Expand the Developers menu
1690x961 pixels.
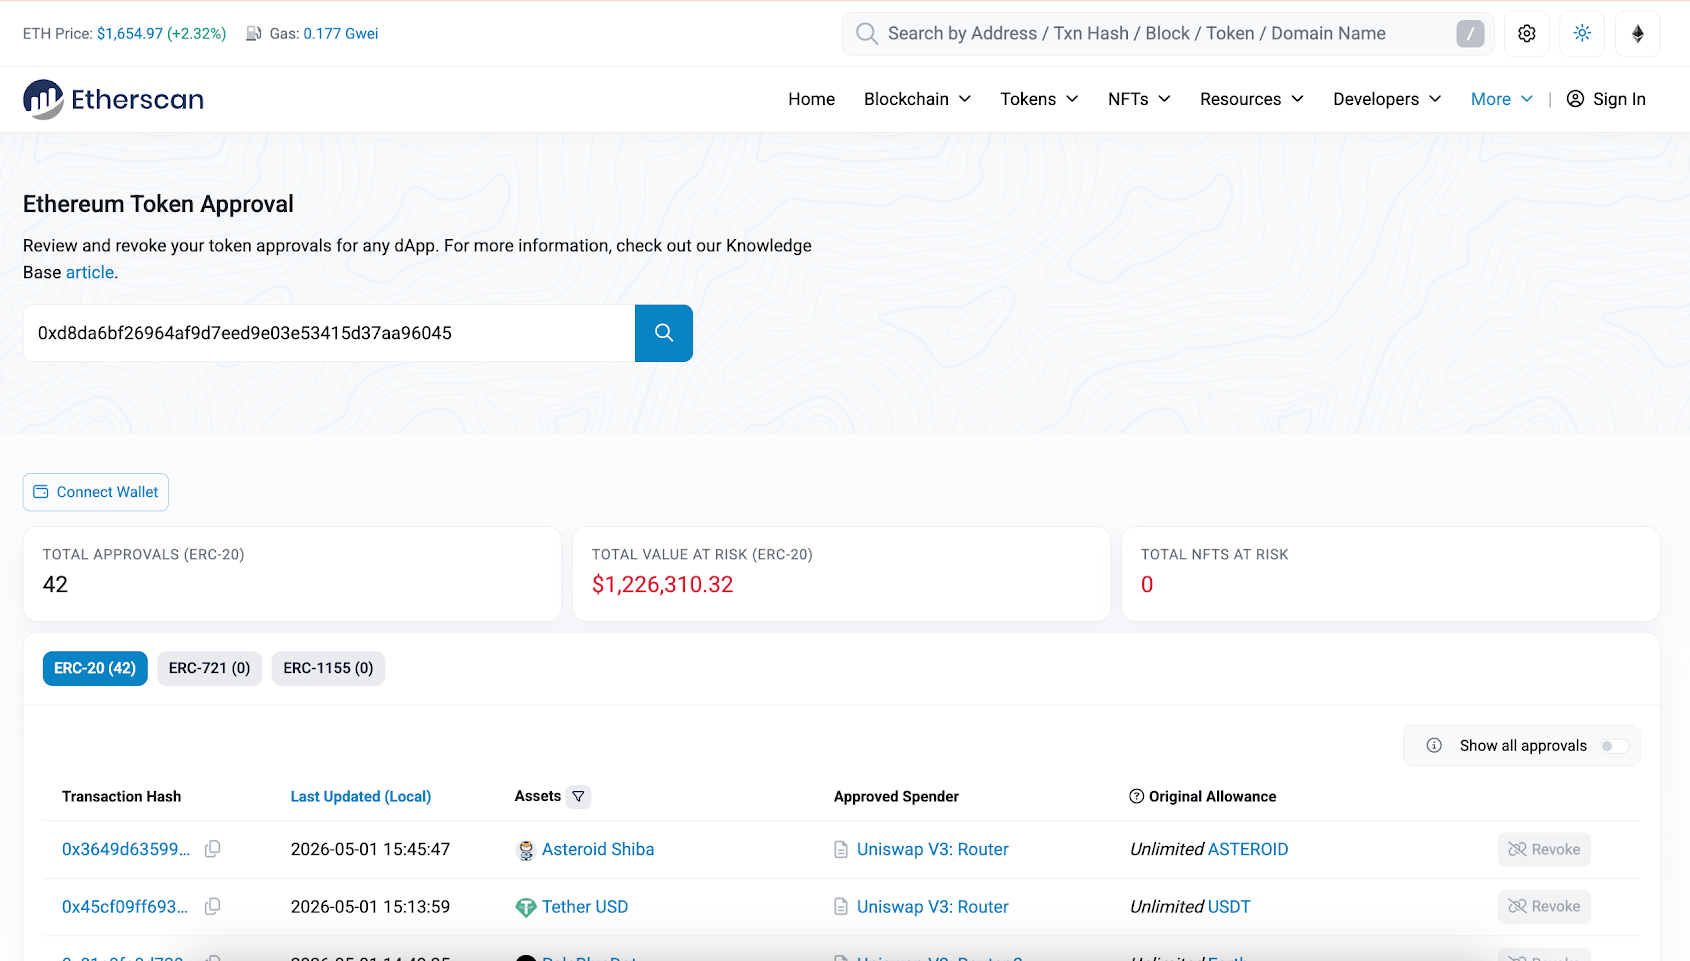[x=1387, y=99]
